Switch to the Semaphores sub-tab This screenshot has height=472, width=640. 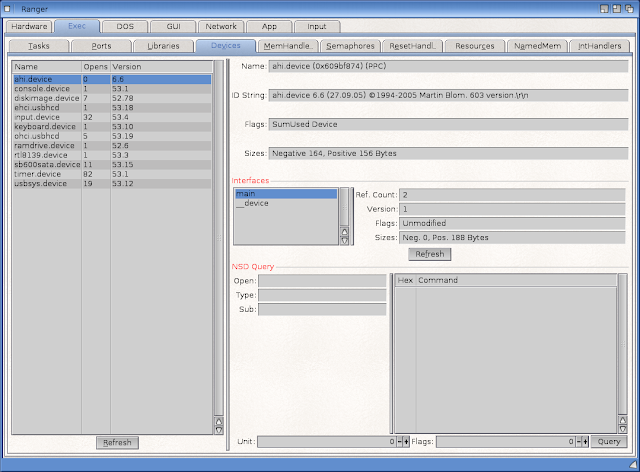pyautogui.click(x=351, y=46)
